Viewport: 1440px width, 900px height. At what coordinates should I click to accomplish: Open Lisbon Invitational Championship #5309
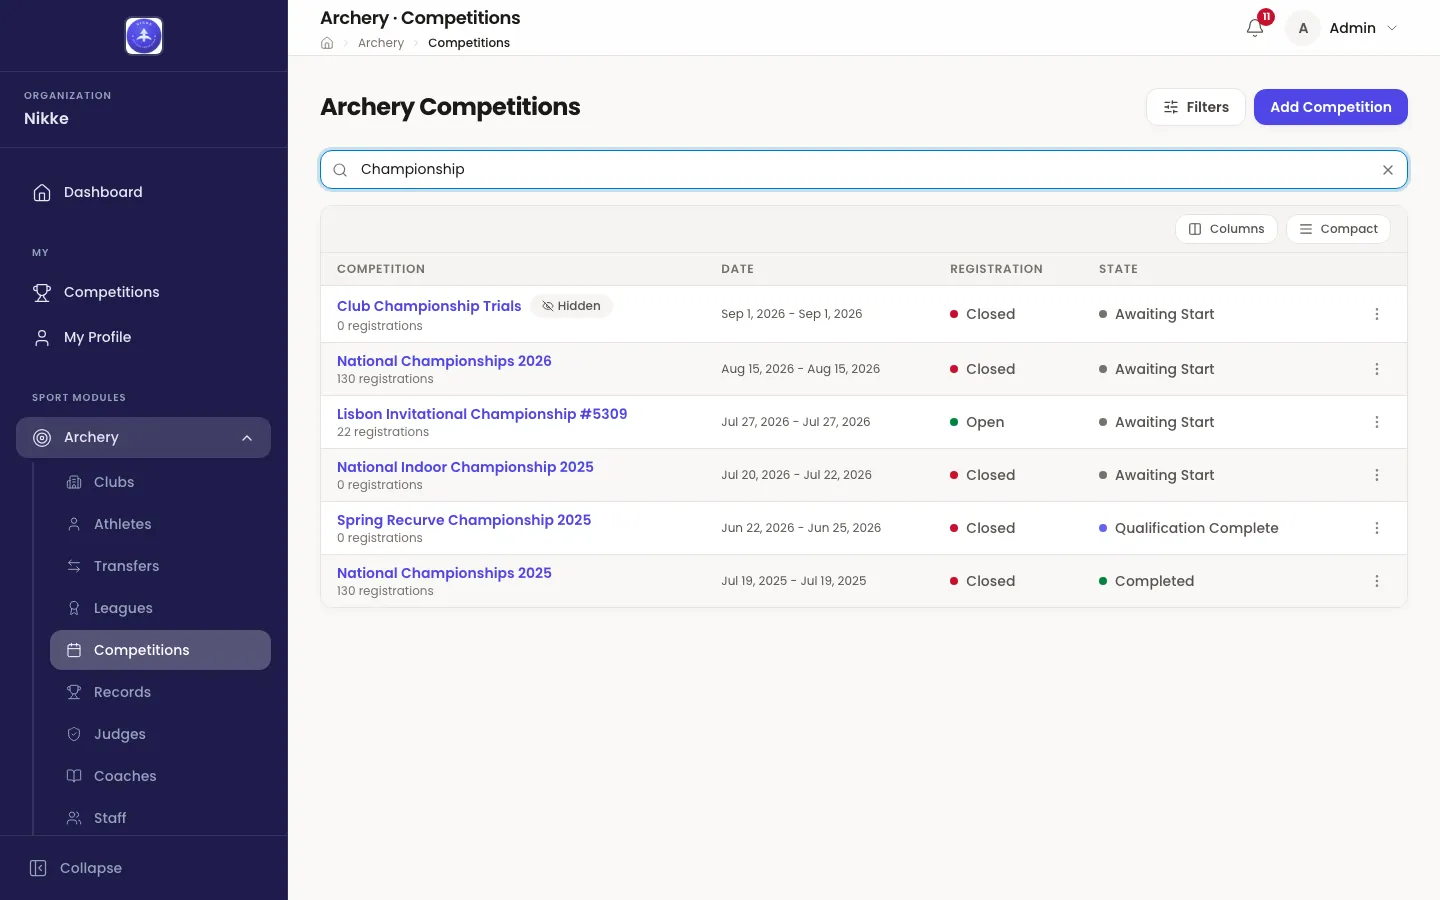click(482, 414)
